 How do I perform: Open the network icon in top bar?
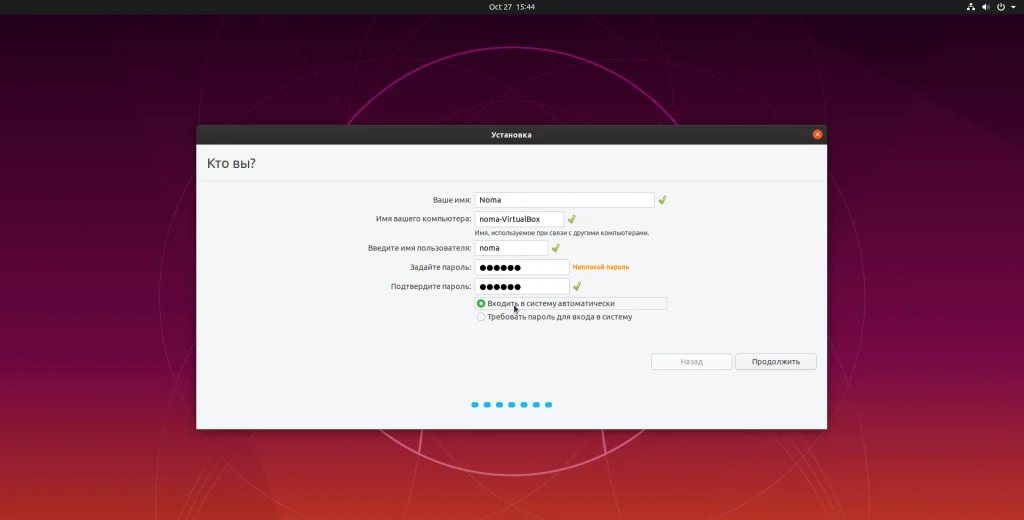tap(970, 7)
